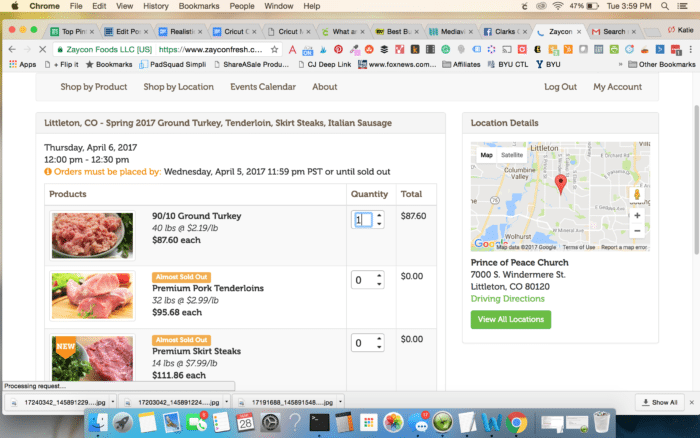Image resolution: width=700 pixels, height=438 pixels.
Task: Open Launchpad from the dock
Action: click(122, 422)
